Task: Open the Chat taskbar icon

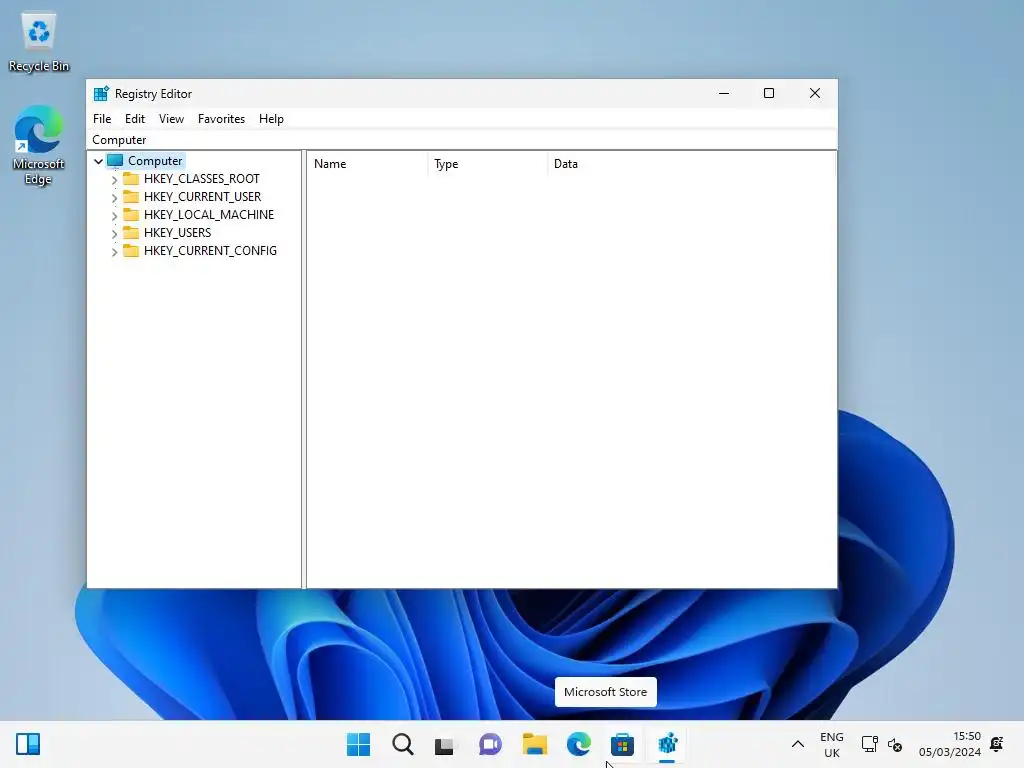Action: tap(490, 744)
